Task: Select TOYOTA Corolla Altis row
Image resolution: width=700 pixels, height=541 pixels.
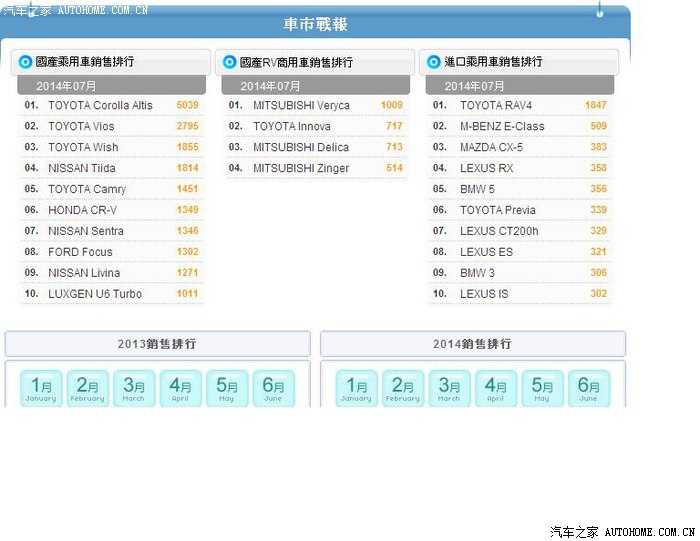Action: [111, 105]
